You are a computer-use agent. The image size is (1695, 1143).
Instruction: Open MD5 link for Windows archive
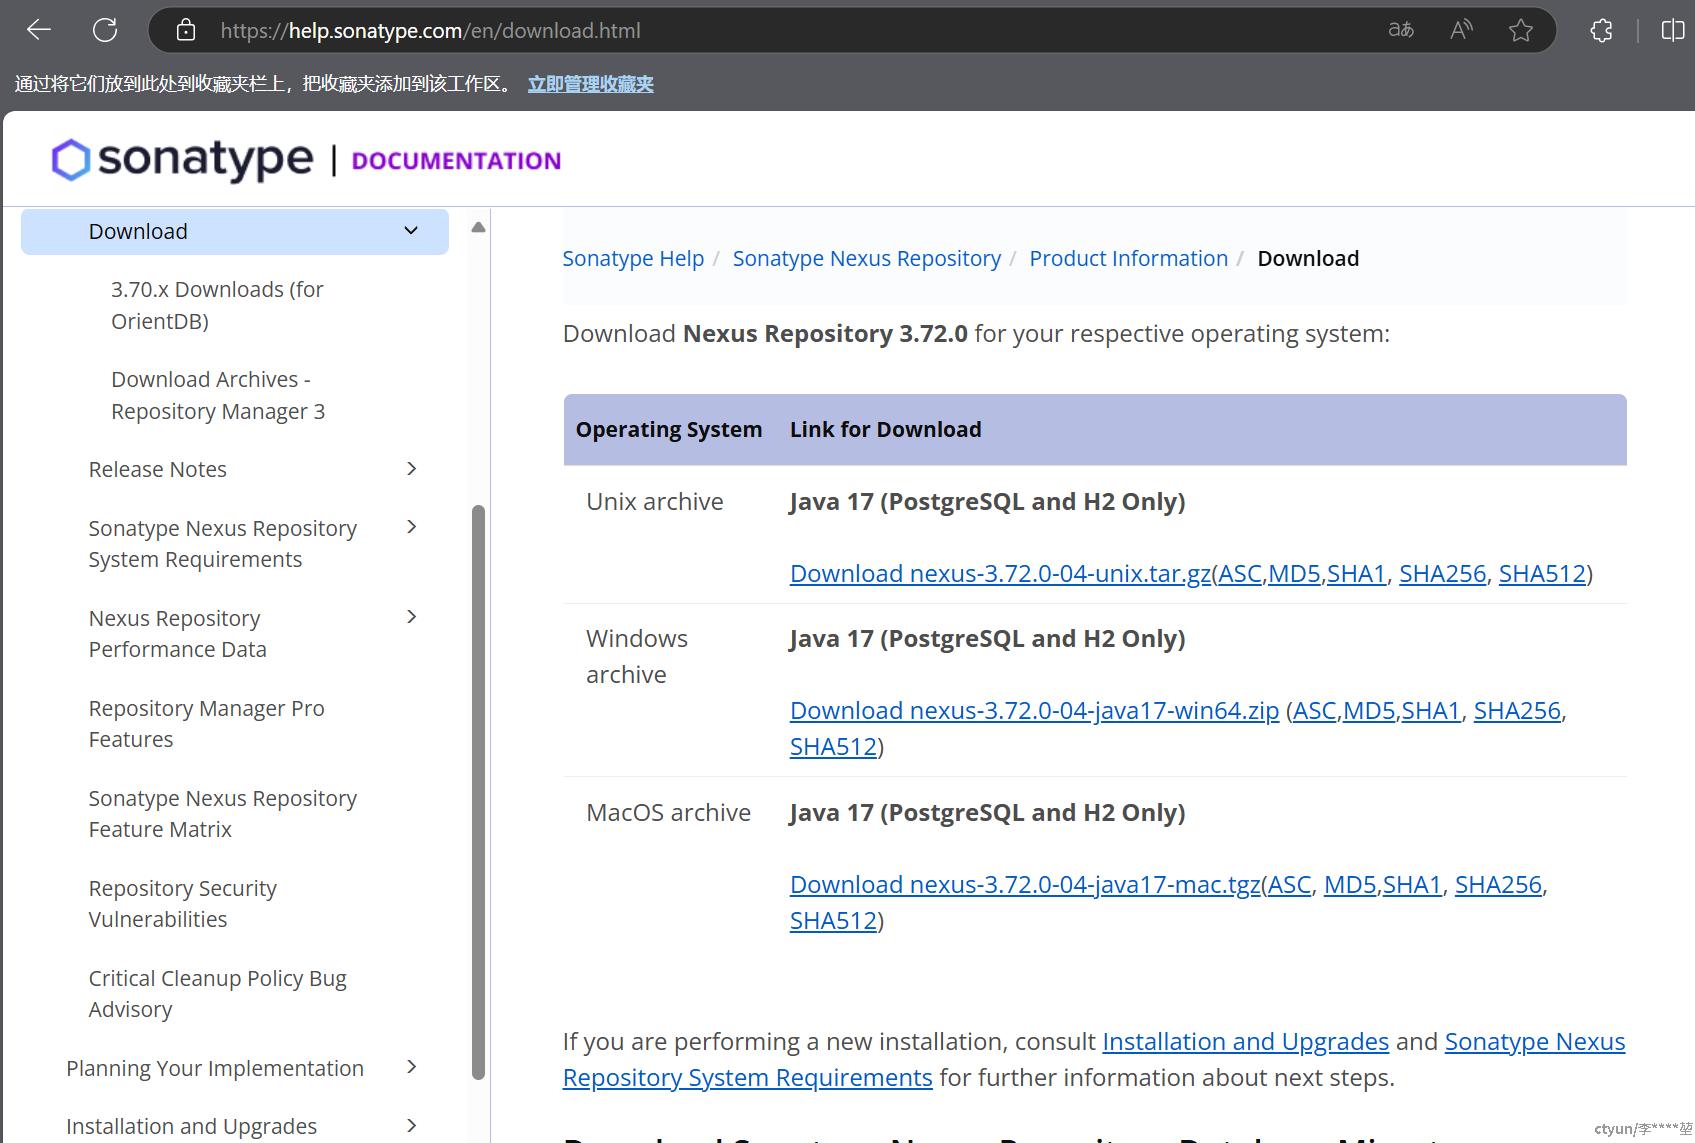click(x=1370, y=710)
